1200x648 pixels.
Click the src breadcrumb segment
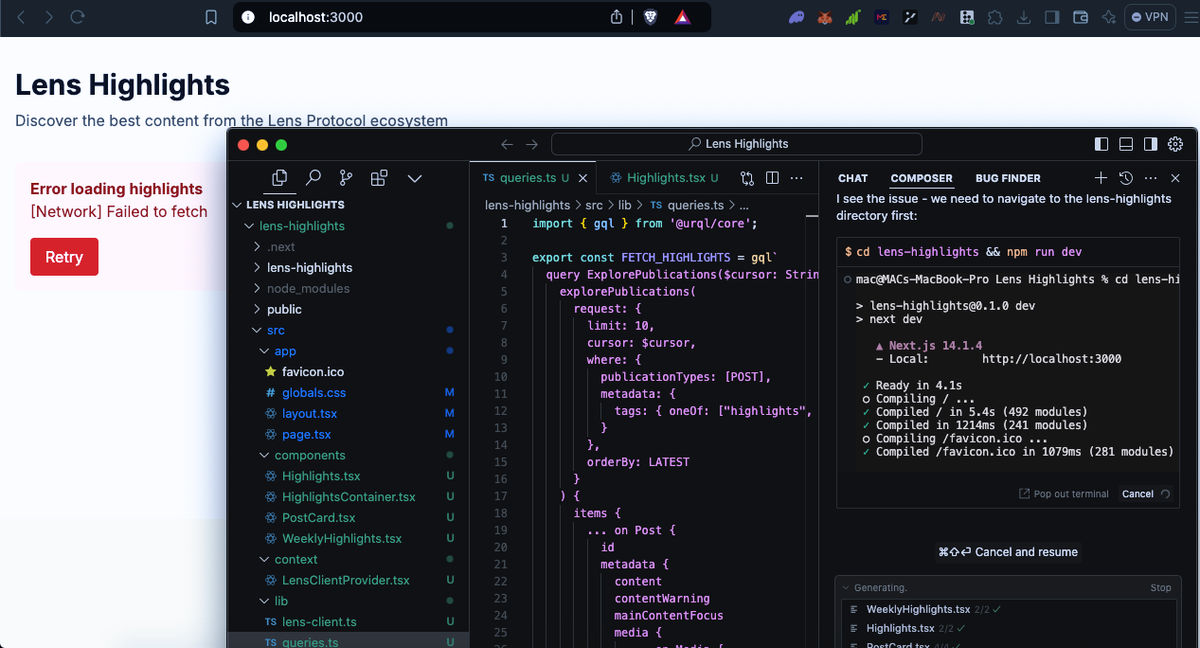pyautogui.click(x=594, y=205)
